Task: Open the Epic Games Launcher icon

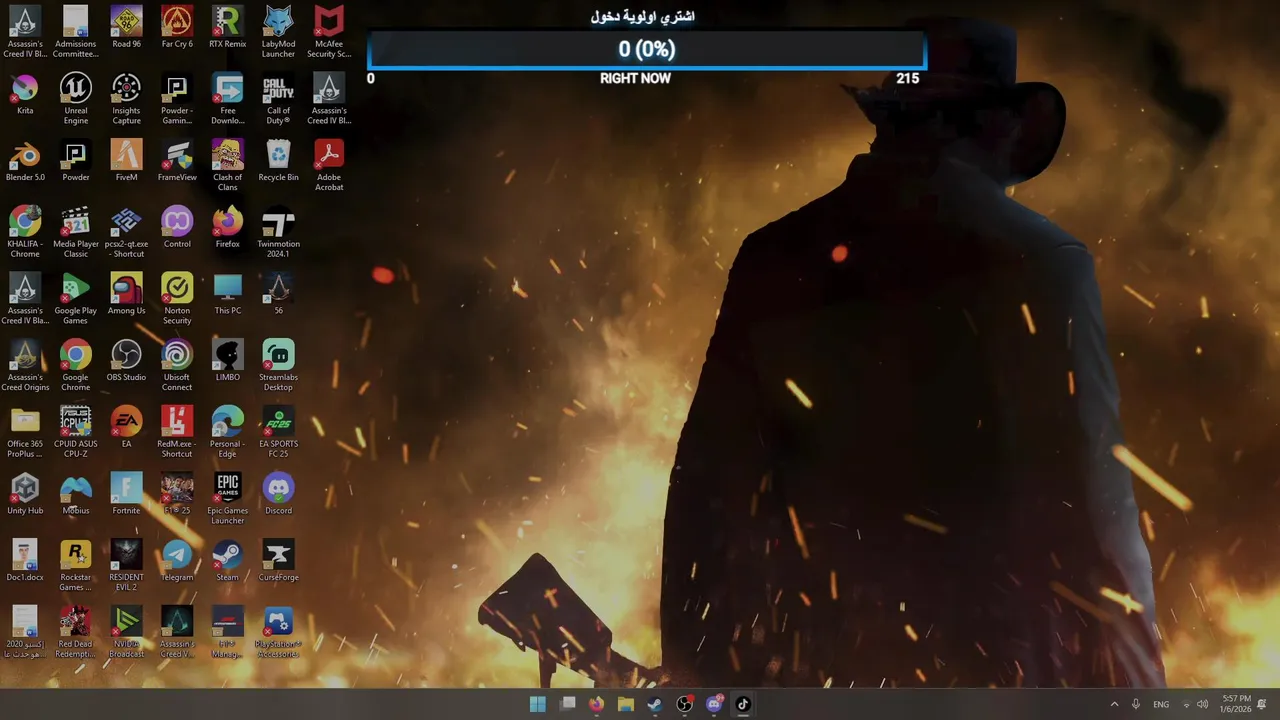Action: (227, 499)
